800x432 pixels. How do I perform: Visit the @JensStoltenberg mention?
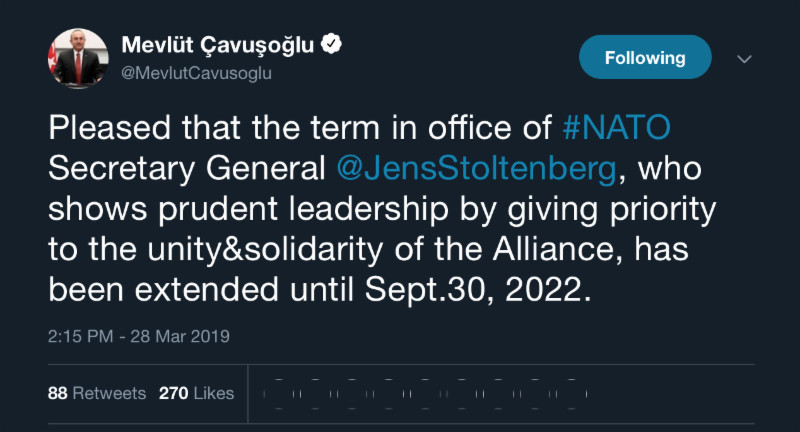click(476, 169)
